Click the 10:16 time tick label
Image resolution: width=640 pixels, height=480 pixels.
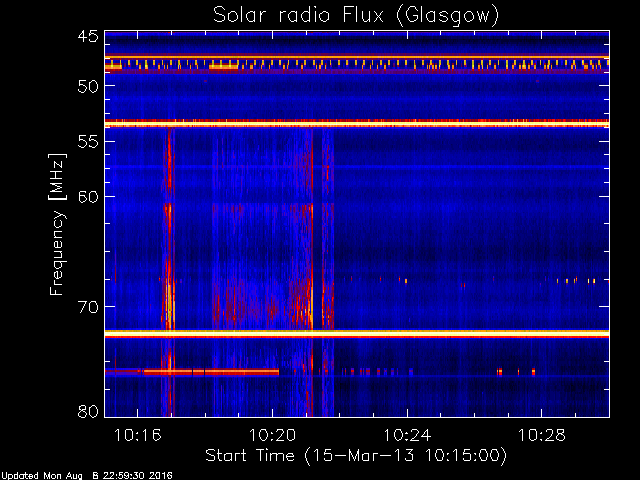click(x=138, y=435)
